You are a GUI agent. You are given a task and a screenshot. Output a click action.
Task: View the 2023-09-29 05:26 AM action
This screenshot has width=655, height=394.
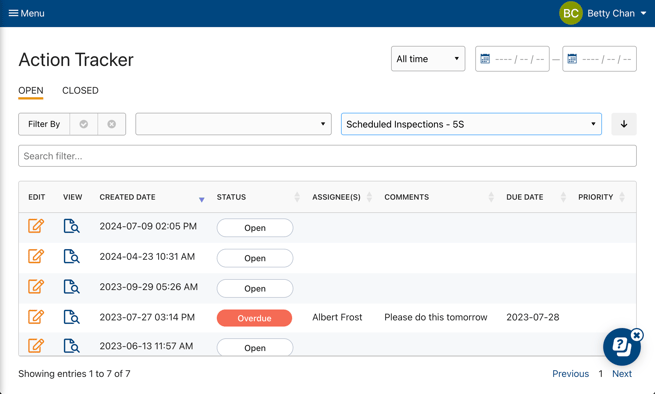(x=71, y=287)
